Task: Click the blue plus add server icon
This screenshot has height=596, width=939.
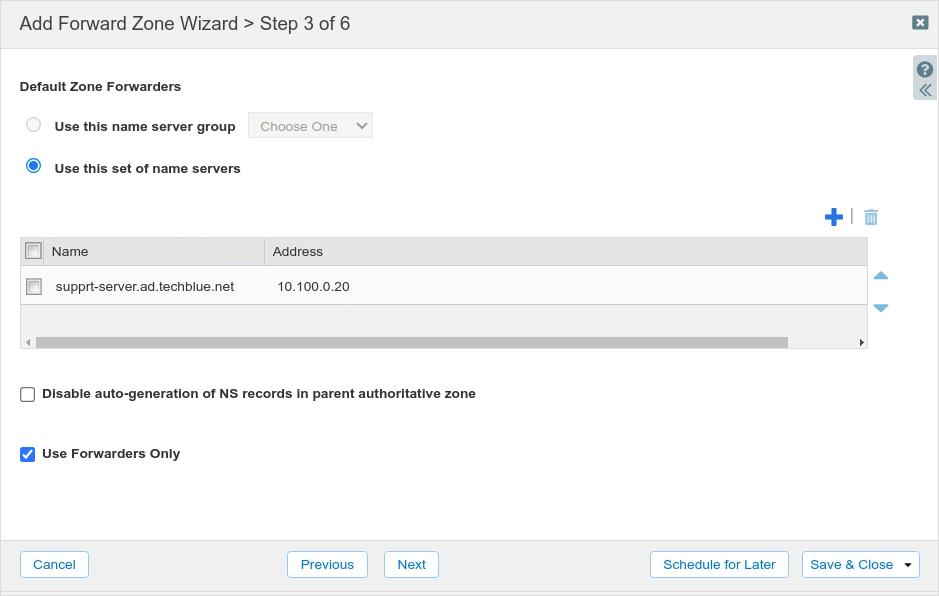Action: click(833, 217)
